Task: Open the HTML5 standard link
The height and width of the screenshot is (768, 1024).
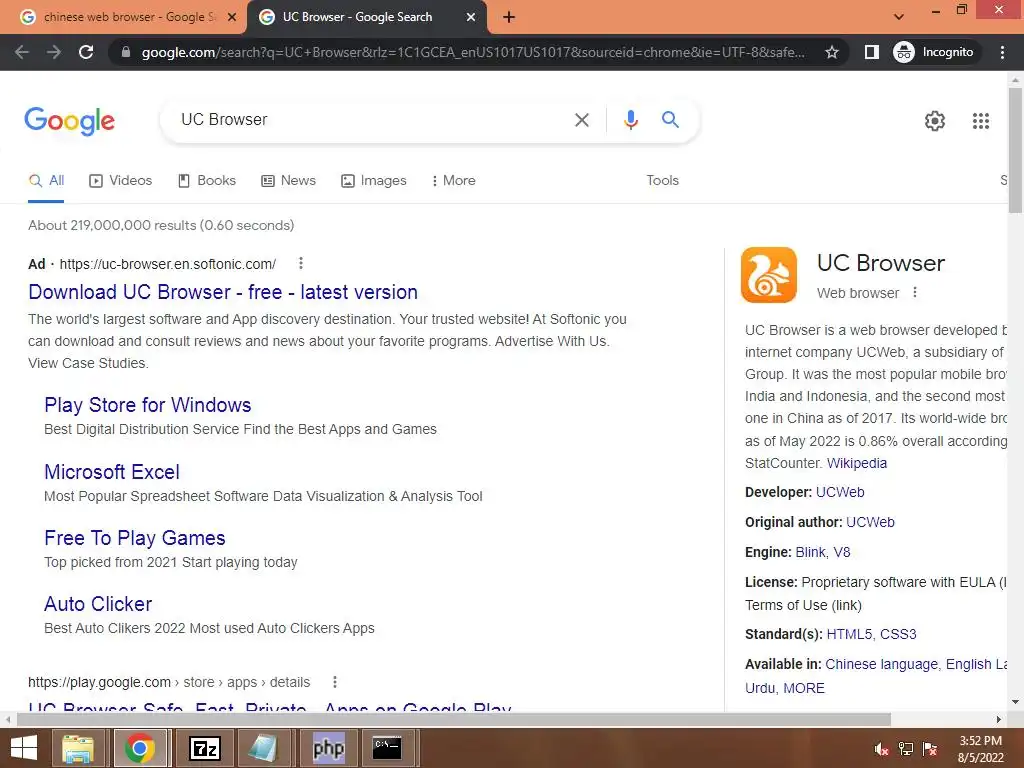Action: pyautogui.click(x=849, y=634)
